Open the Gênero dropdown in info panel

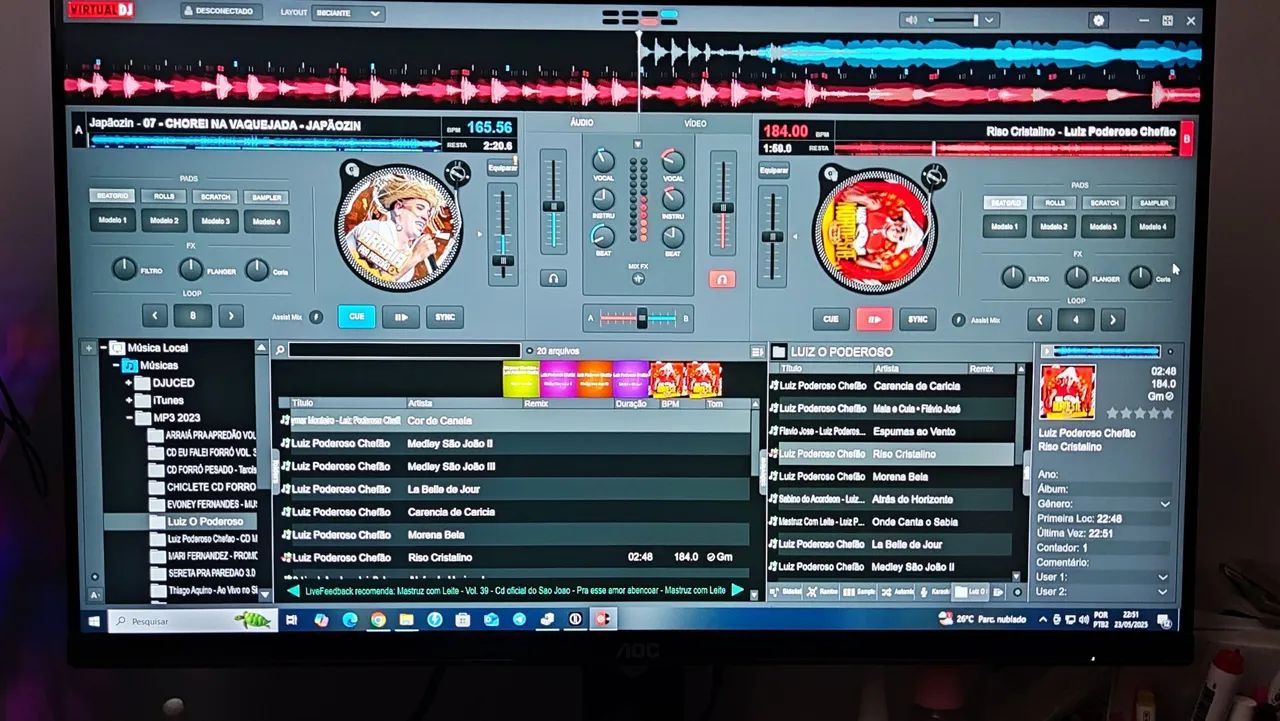(x=1164, y=504)
